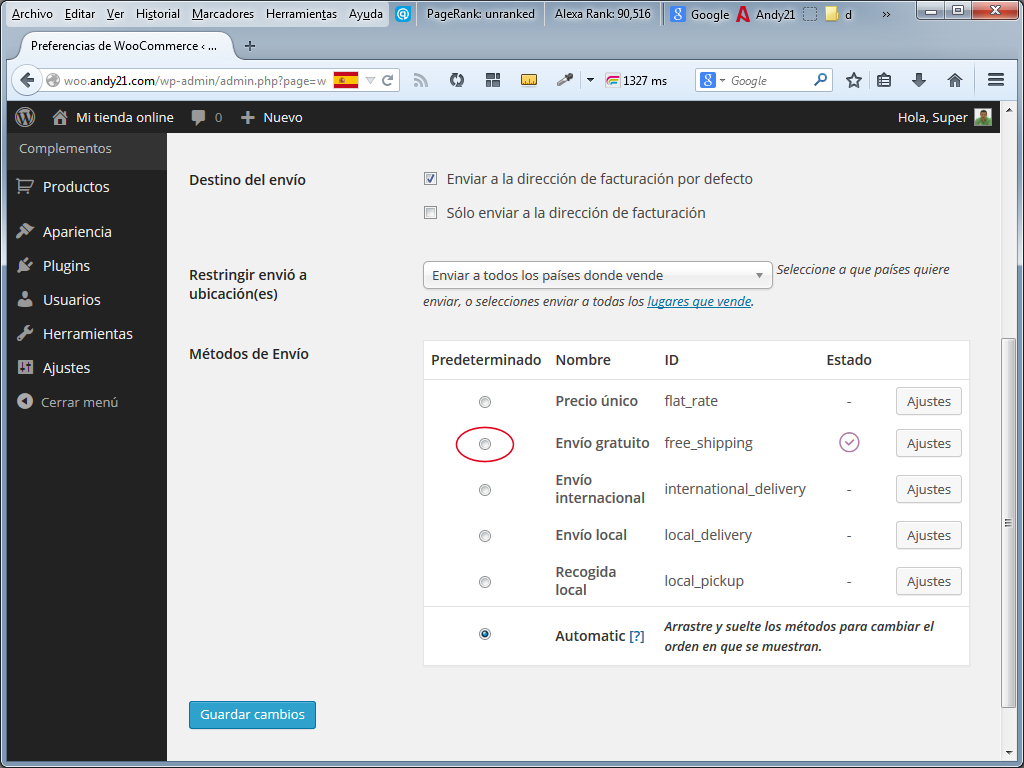This screenshot has height=768, width=1024.
Task: Click the Spanish flag icon in address bar
Action: coord(346,80)
